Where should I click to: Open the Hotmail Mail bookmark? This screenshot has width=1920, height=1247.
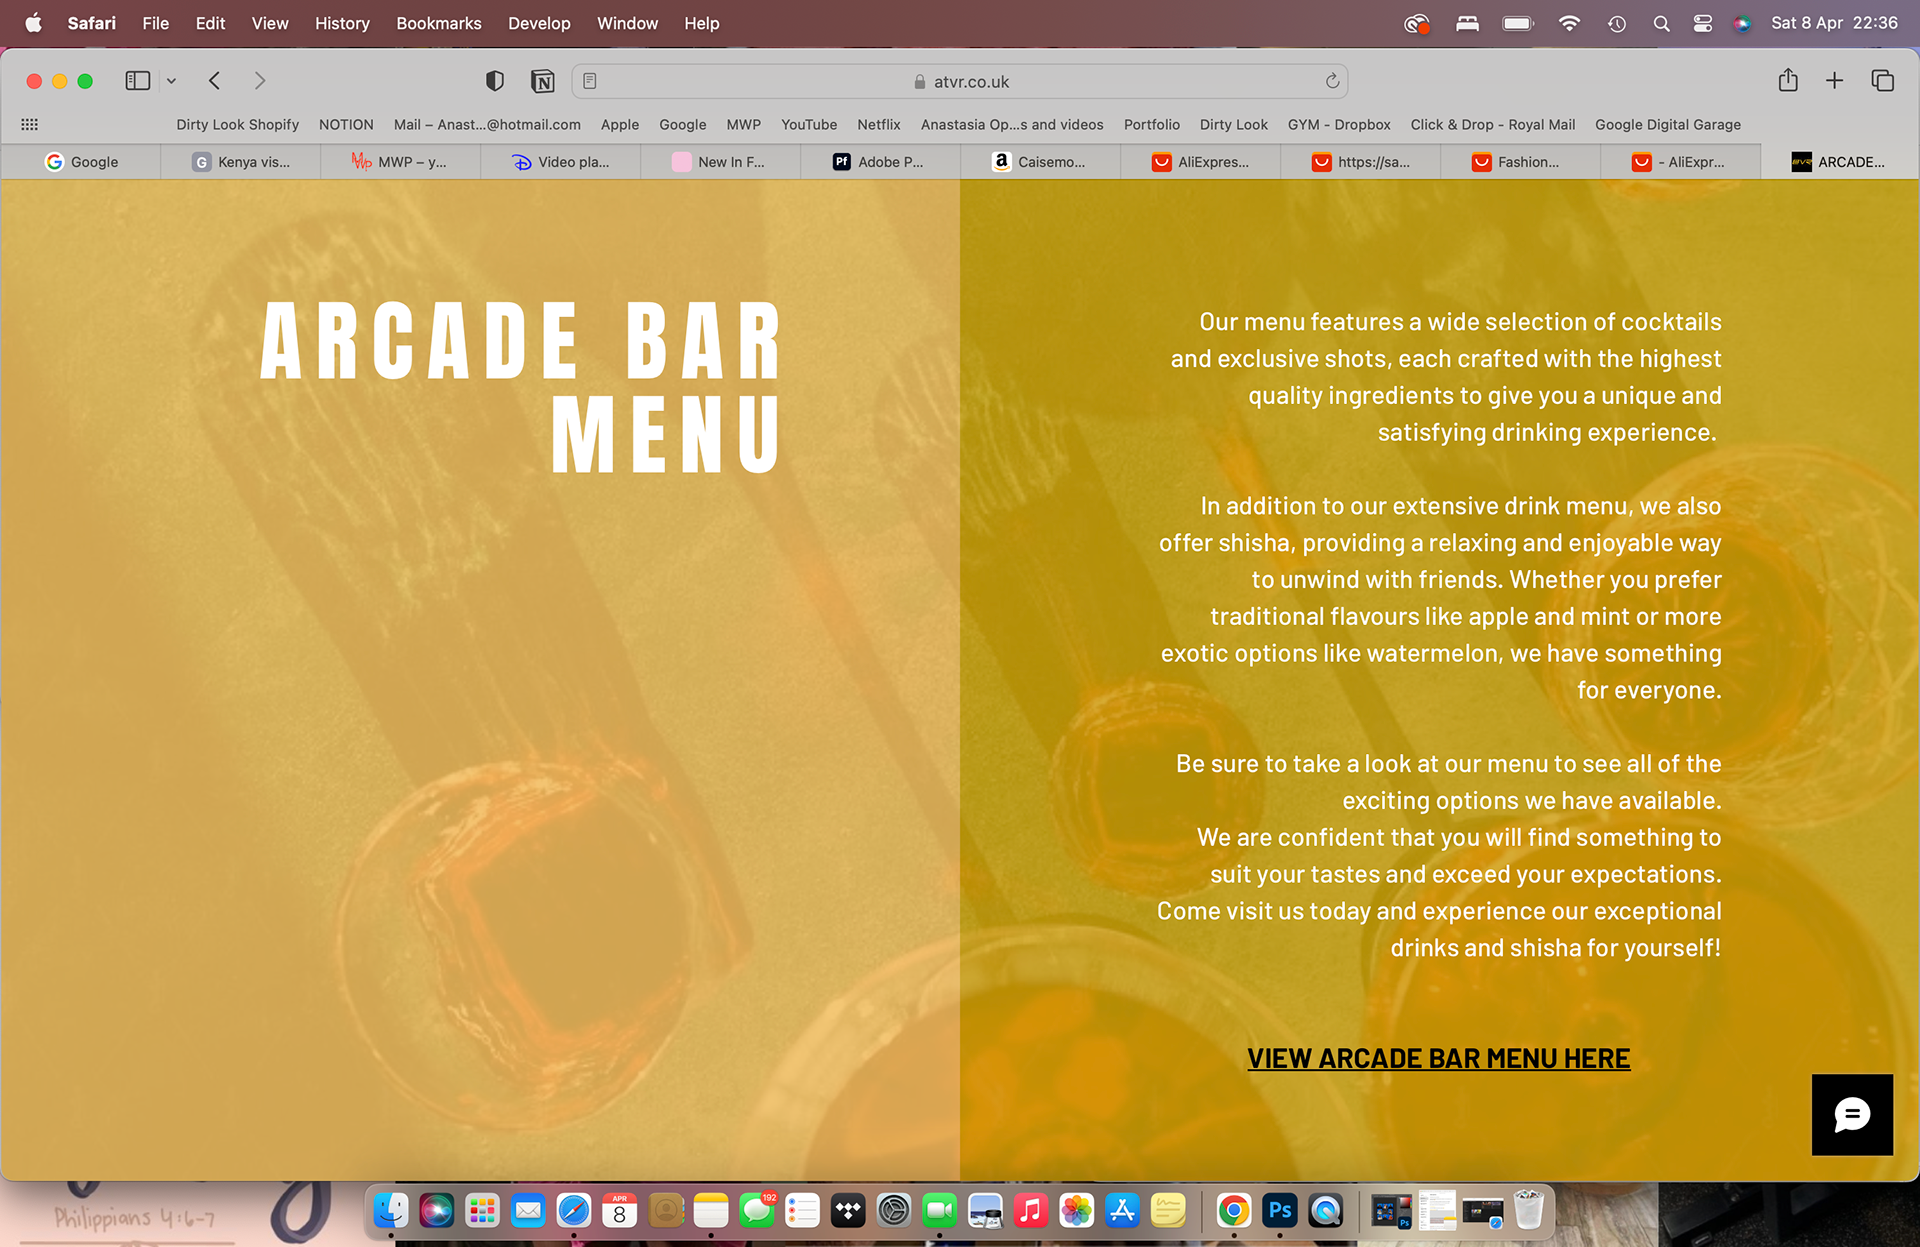point(487,125)
